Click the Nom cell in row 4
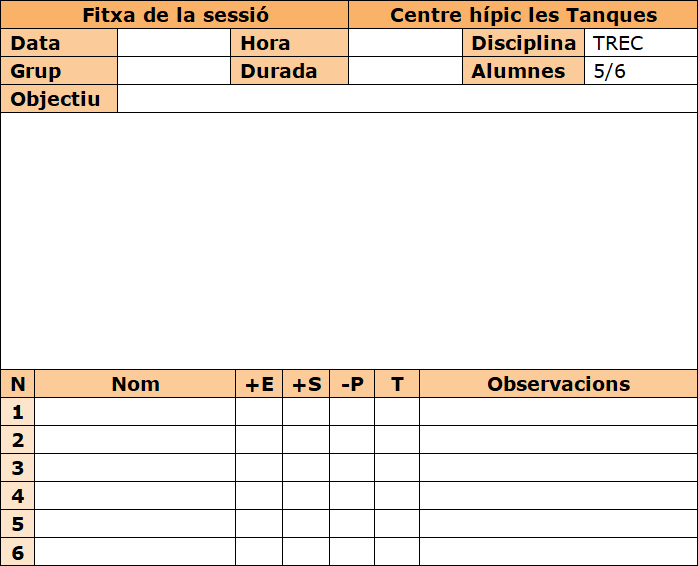Image resolution: width=698 pixels, height=566 pixels. 135,496
